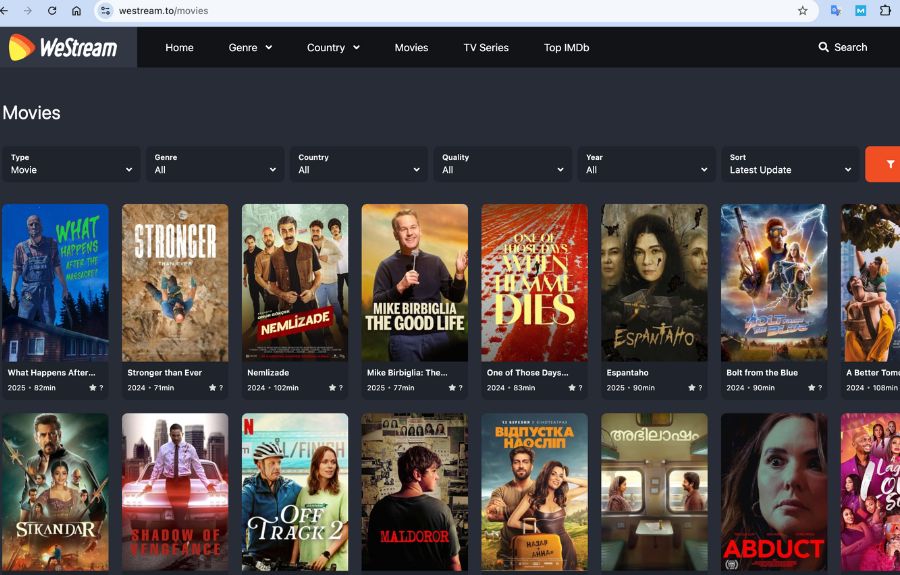Open the Sort Latest Update dropdown
Viewport: 900px width, 575px height.
coord(790,164)
